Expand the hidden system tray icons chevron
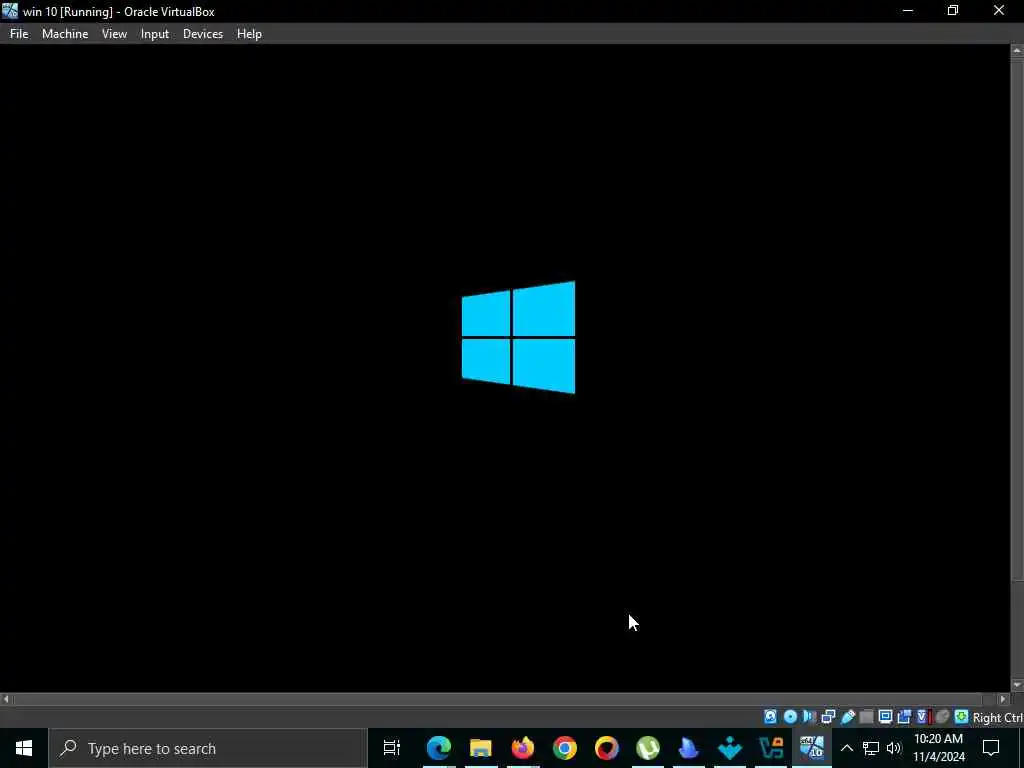This screenshot has width=1024, height=768. pyautogui.click(x=846, y=748)
